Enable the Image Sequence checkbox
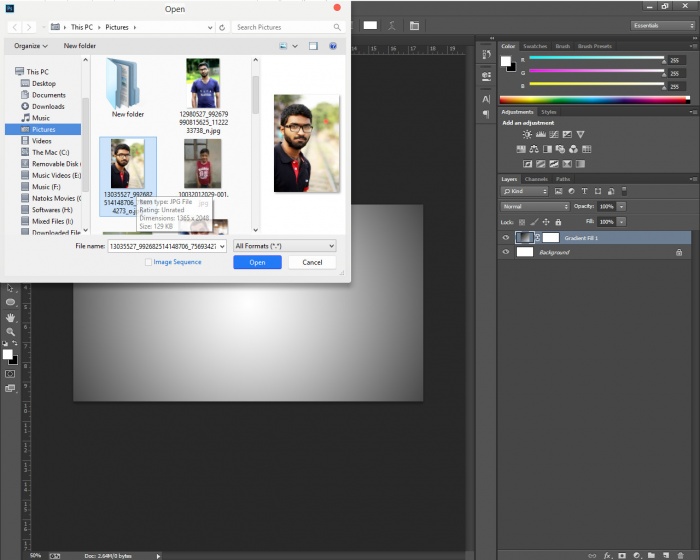 [149, 262]
